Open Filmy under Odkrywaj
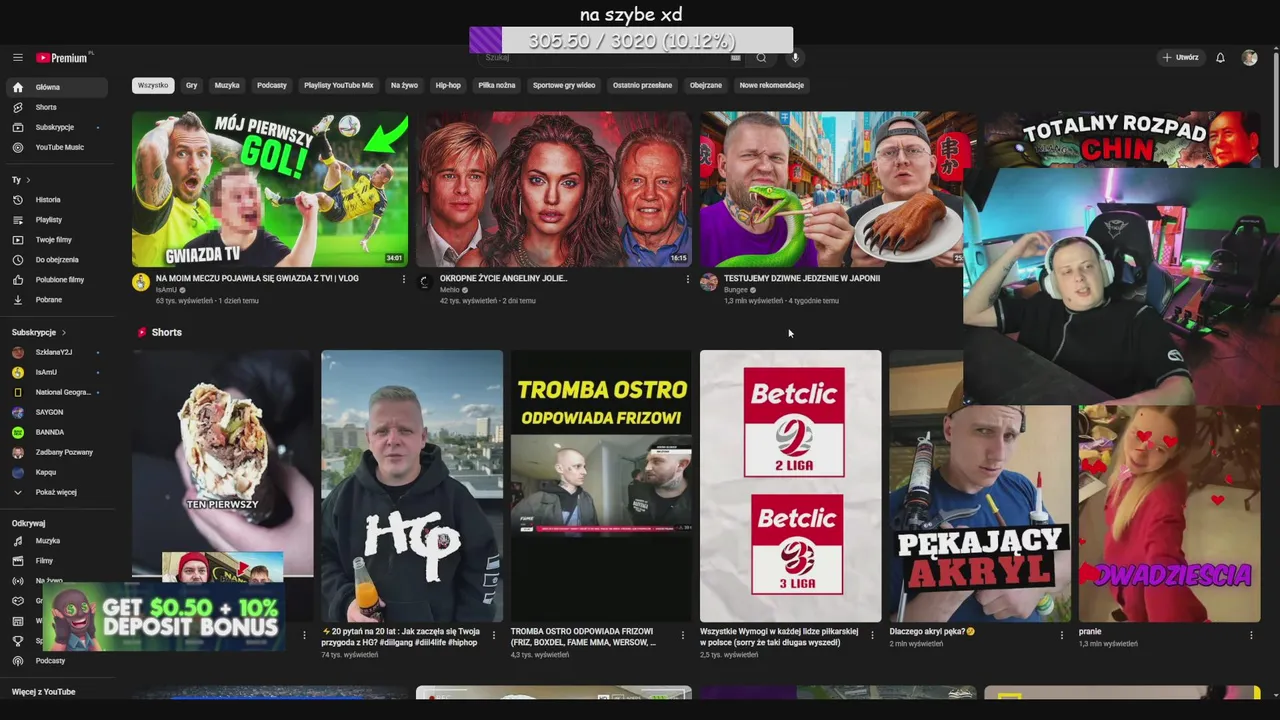The width and height of the screenshot is (1280, 720). [x=57, y=561]
